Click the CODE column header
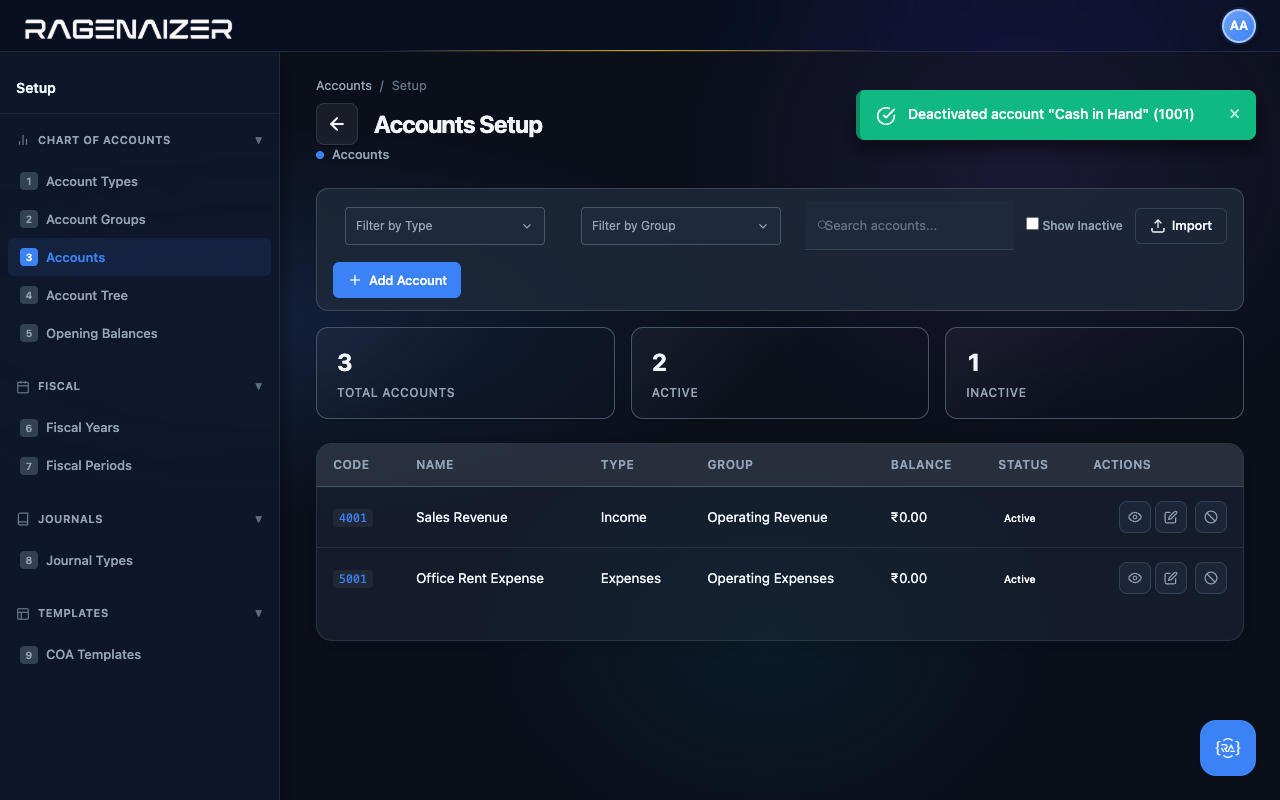This screenshot has height=800, width=1280. click(x=351, y=465)
